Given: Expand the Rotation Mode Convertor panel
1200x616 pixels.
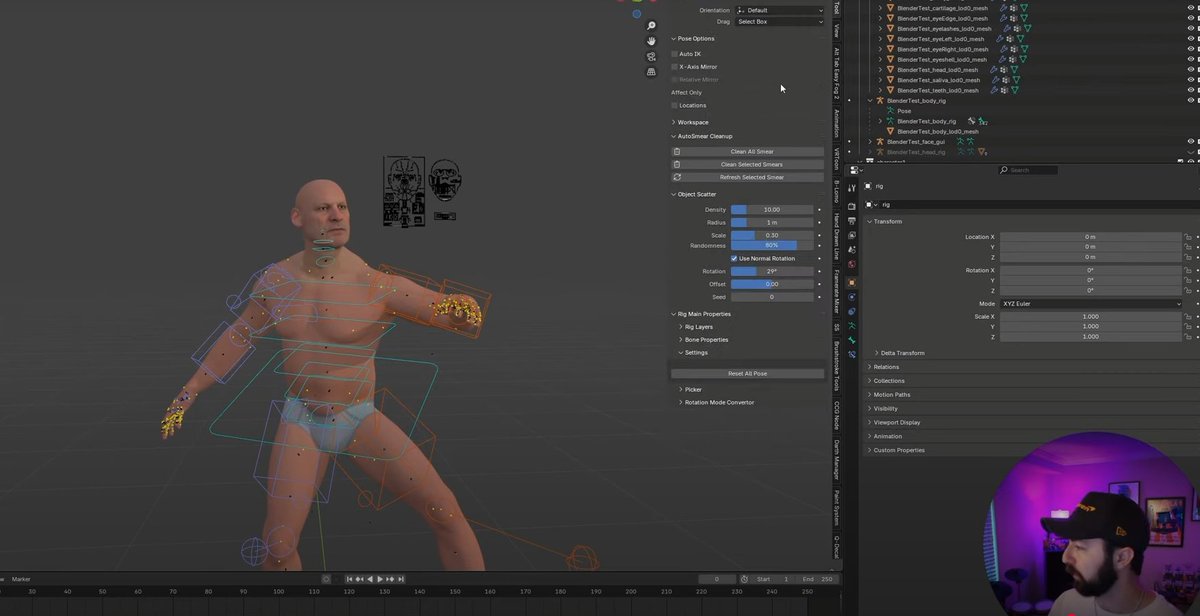Looking at the screenshot, I should [x=718, y=402].
